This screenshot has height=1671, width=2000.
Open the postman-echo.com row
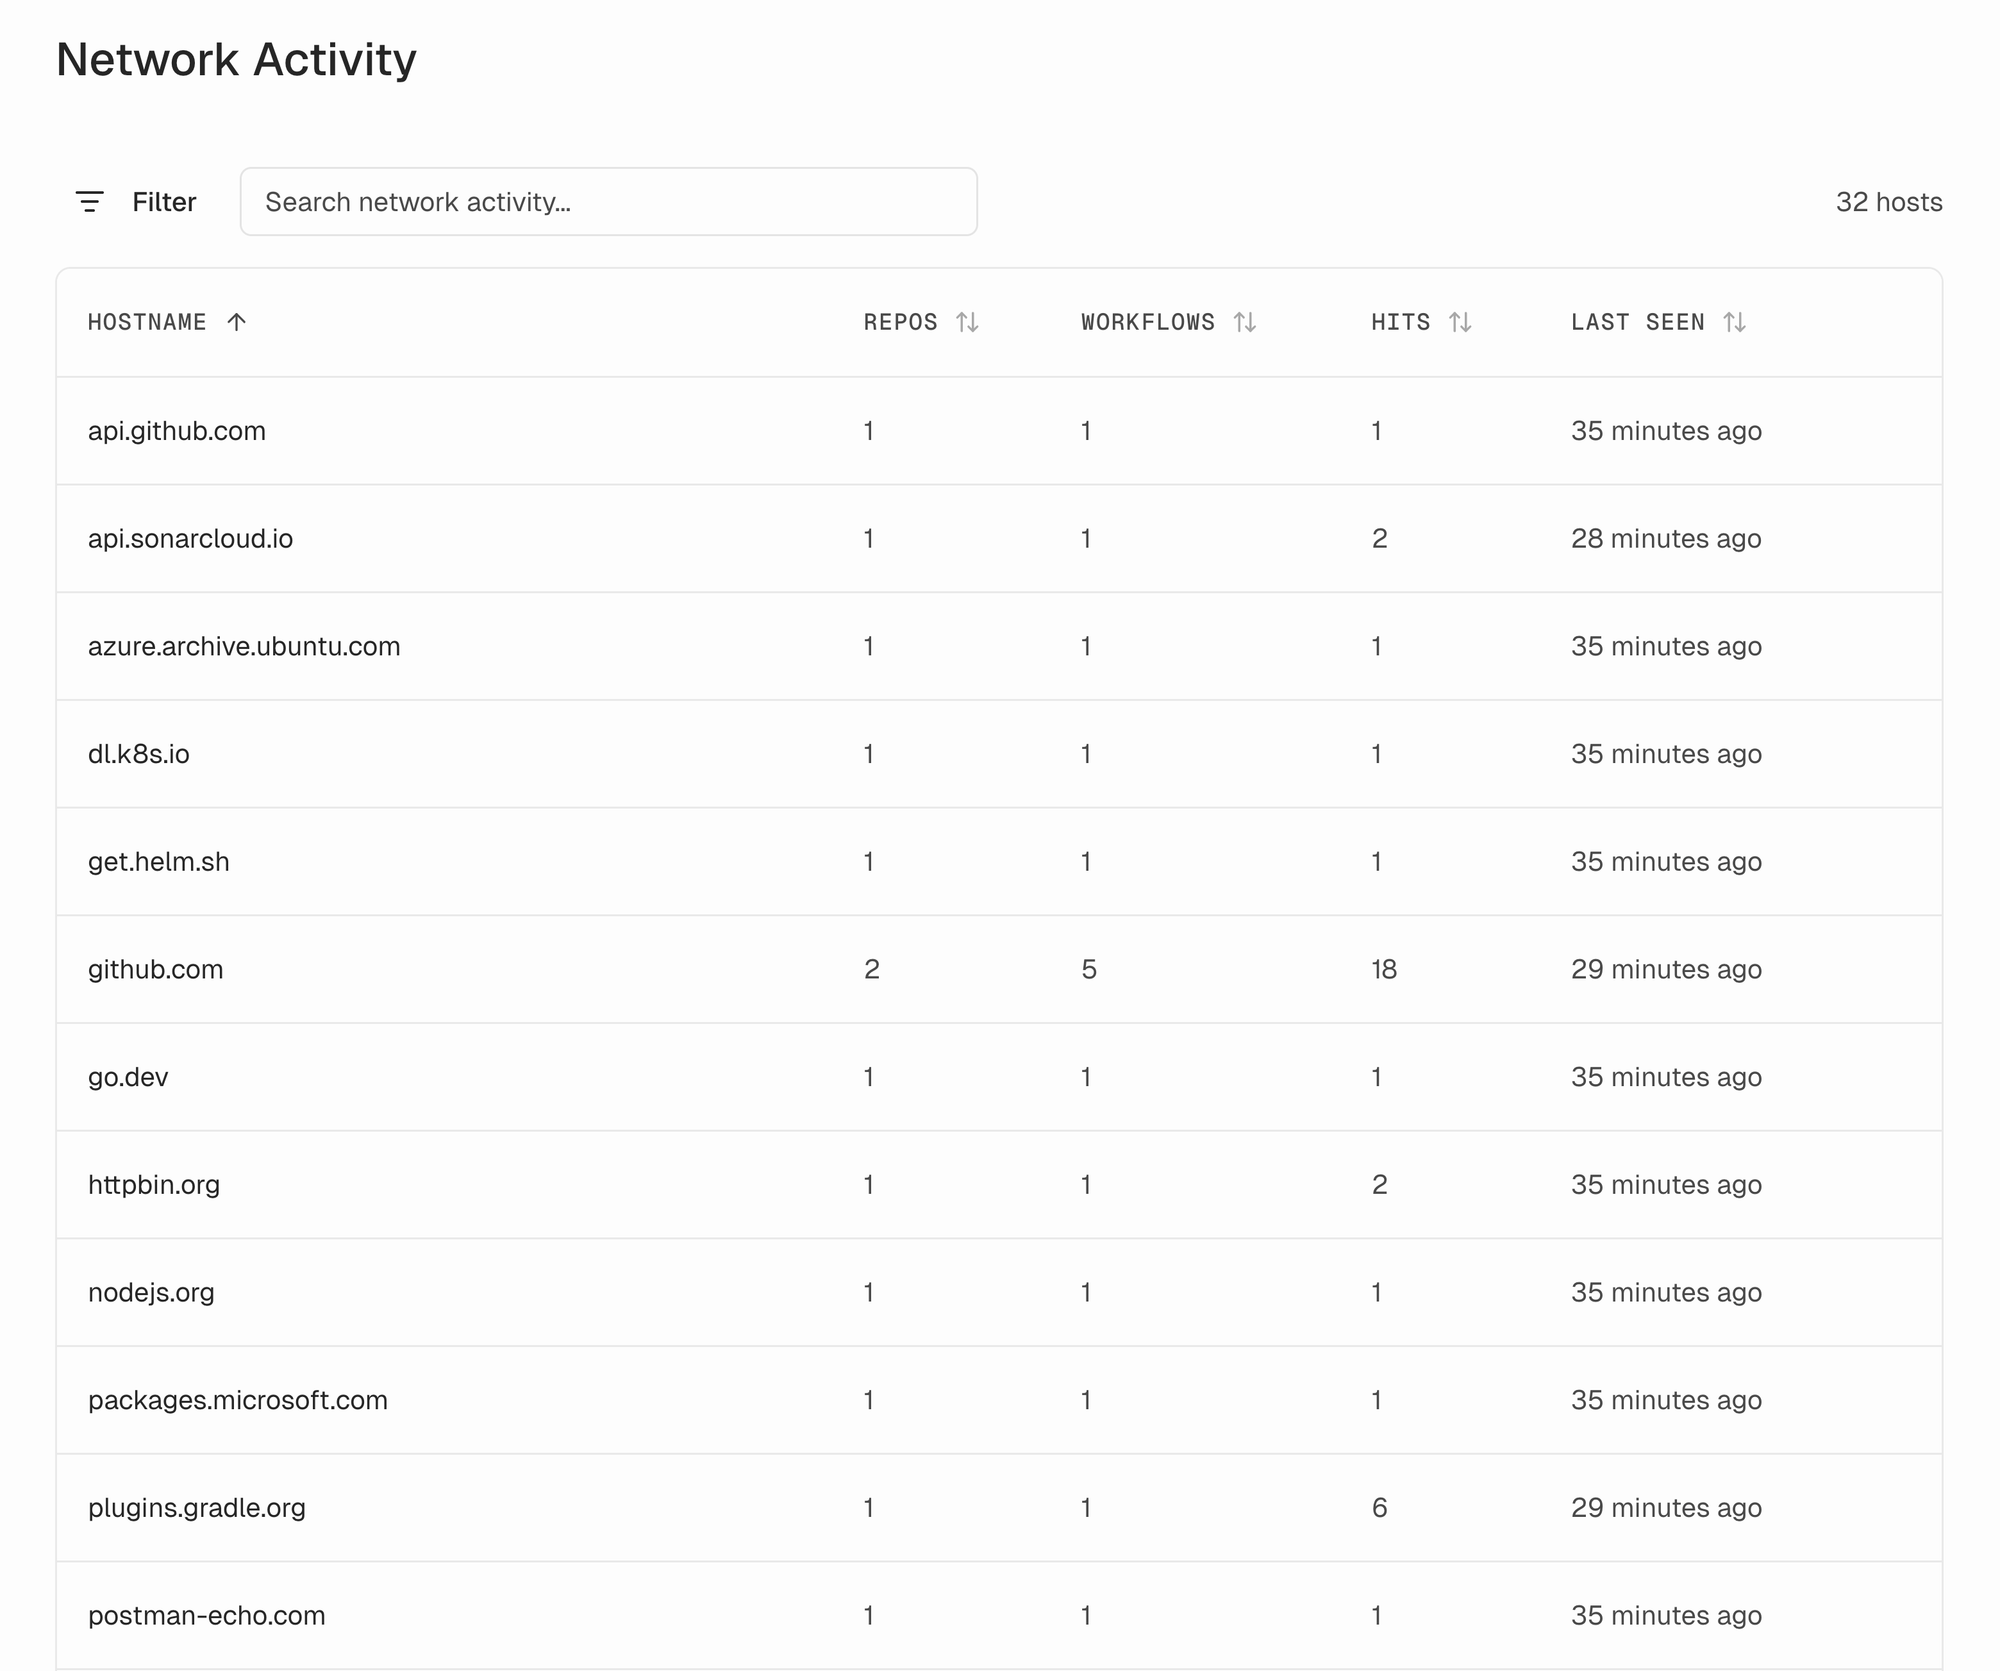click(207, 1615)
